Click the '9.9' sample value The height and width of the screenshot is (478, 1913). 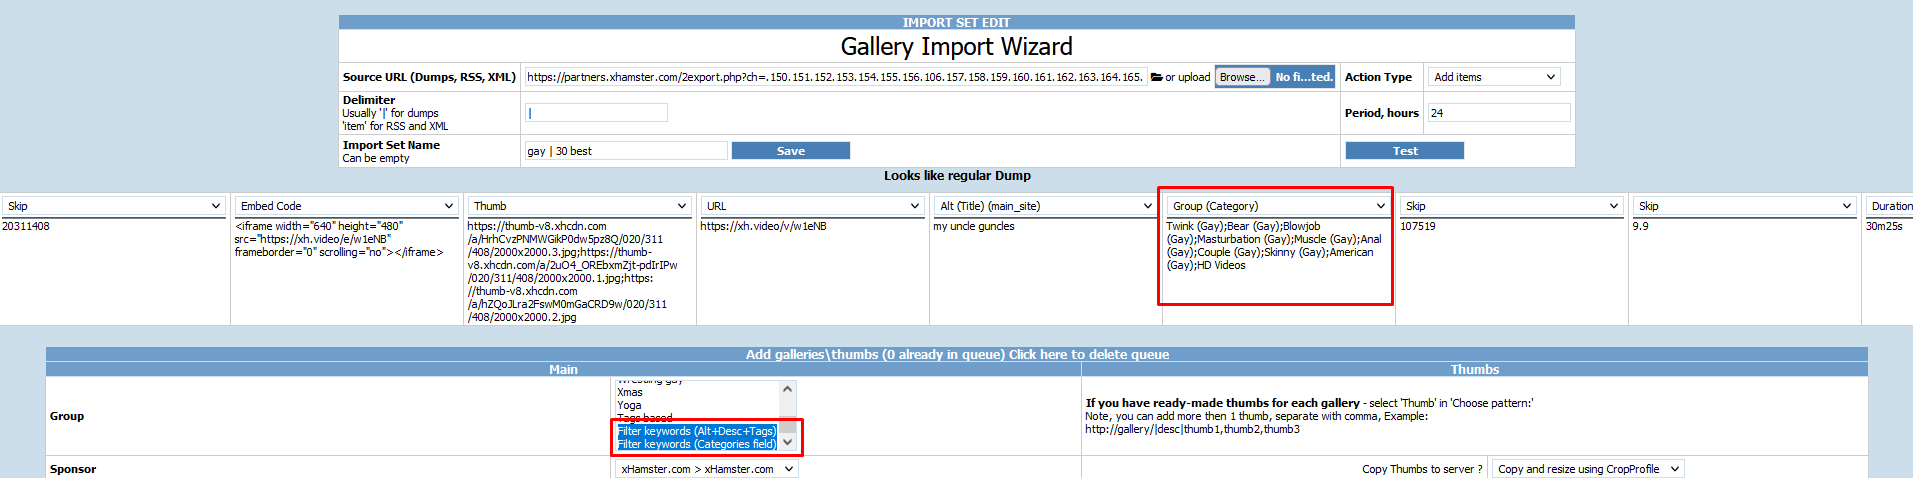tap(1640, 226)
